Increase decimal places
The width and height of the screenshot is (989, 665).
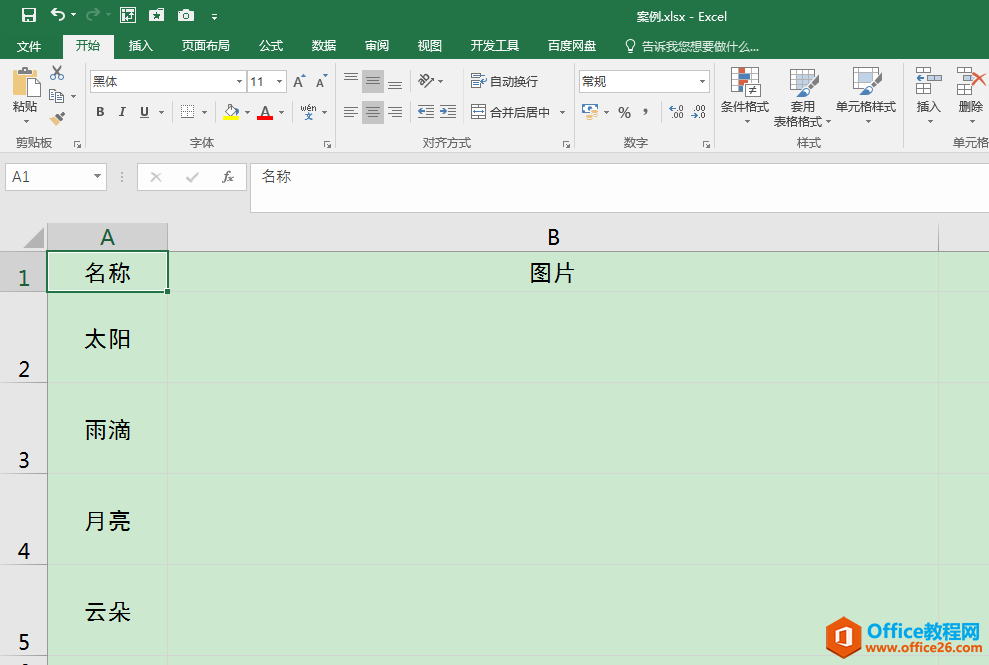(x=676, y=112)
